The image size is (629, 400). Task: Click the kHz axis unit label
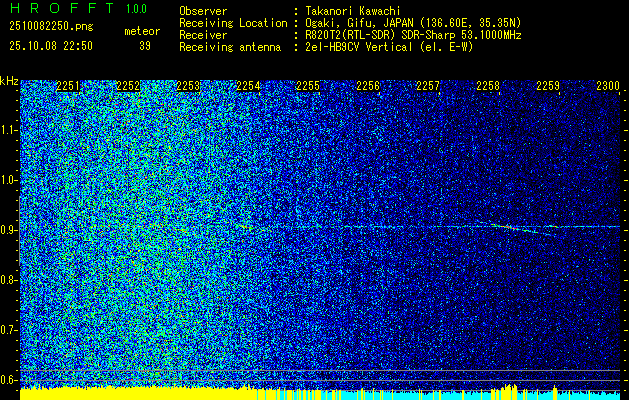[9, 81]
